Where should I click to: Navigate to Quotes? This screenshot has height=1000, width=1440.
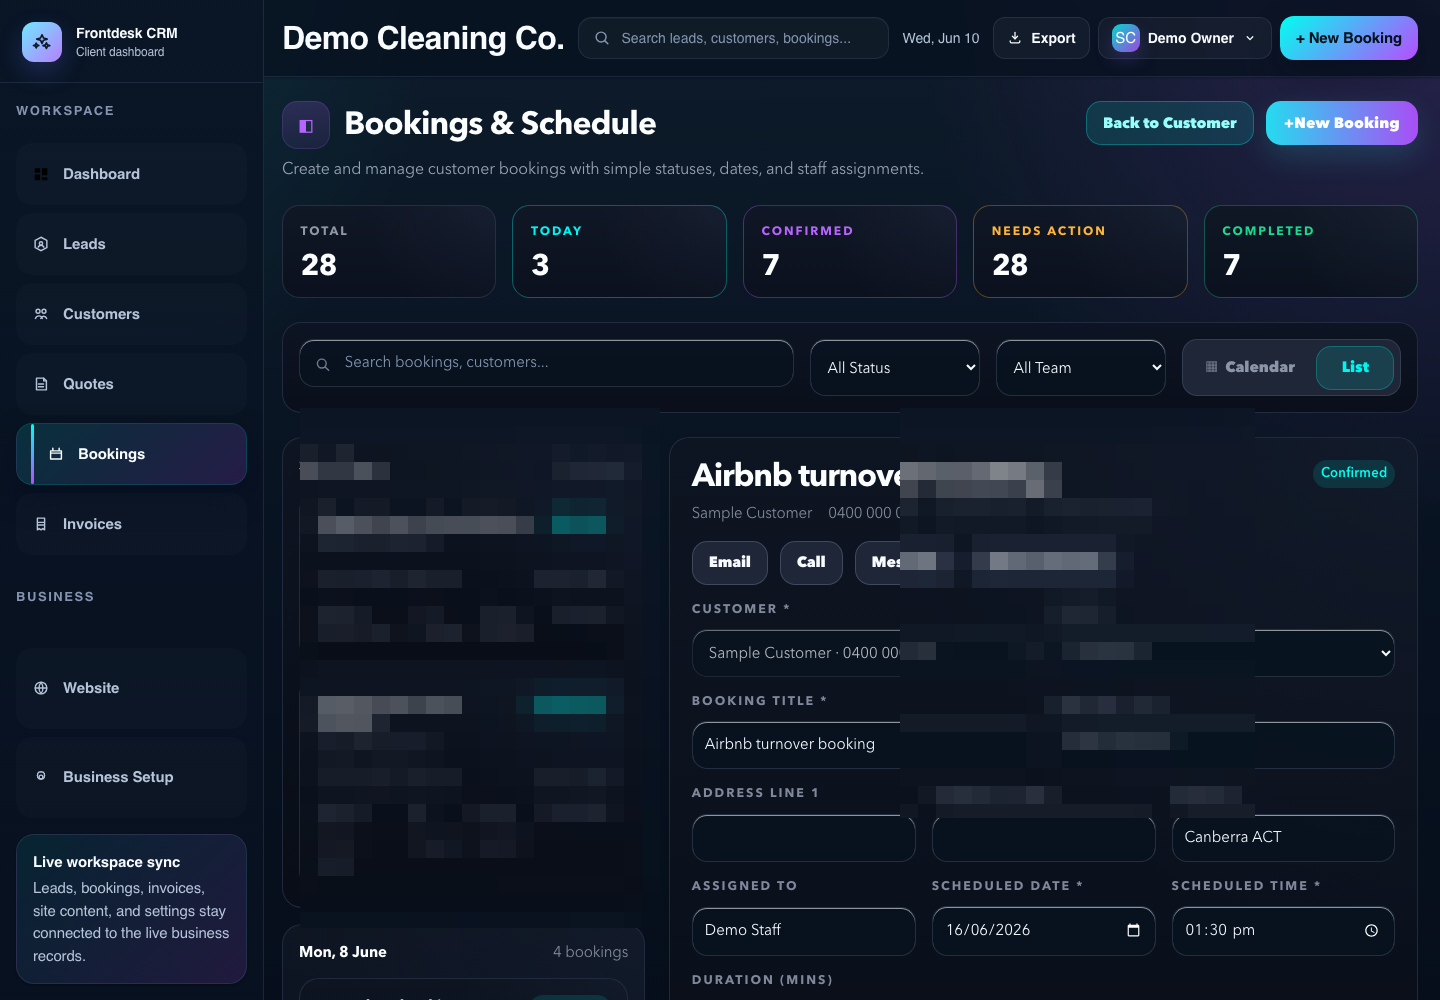coord(131,384)
